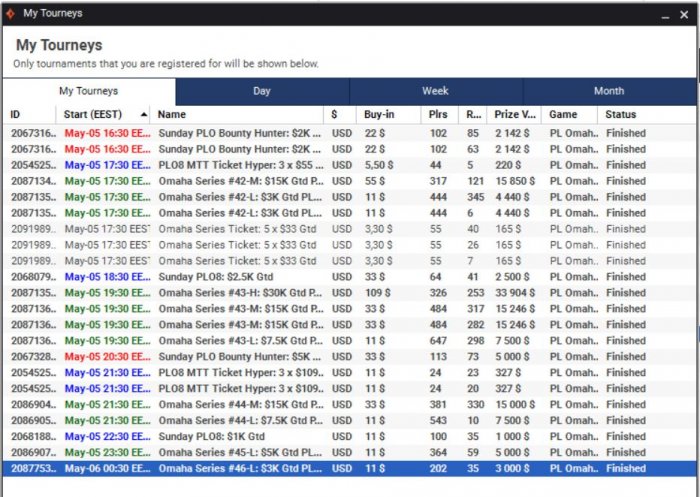
Task: Click the poker app logo icon in title bar
Action: point(9,13)
